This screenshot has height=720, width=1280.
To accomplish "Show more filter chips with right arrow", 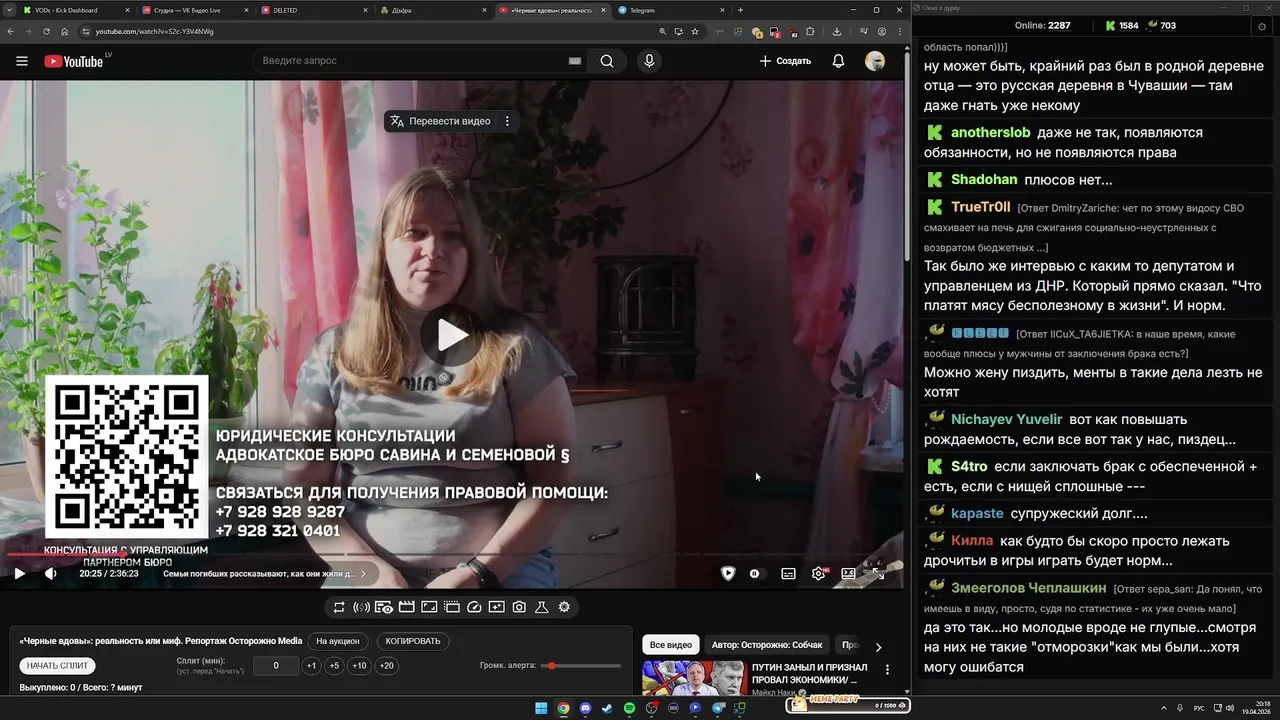I will (x=878, y=646).
